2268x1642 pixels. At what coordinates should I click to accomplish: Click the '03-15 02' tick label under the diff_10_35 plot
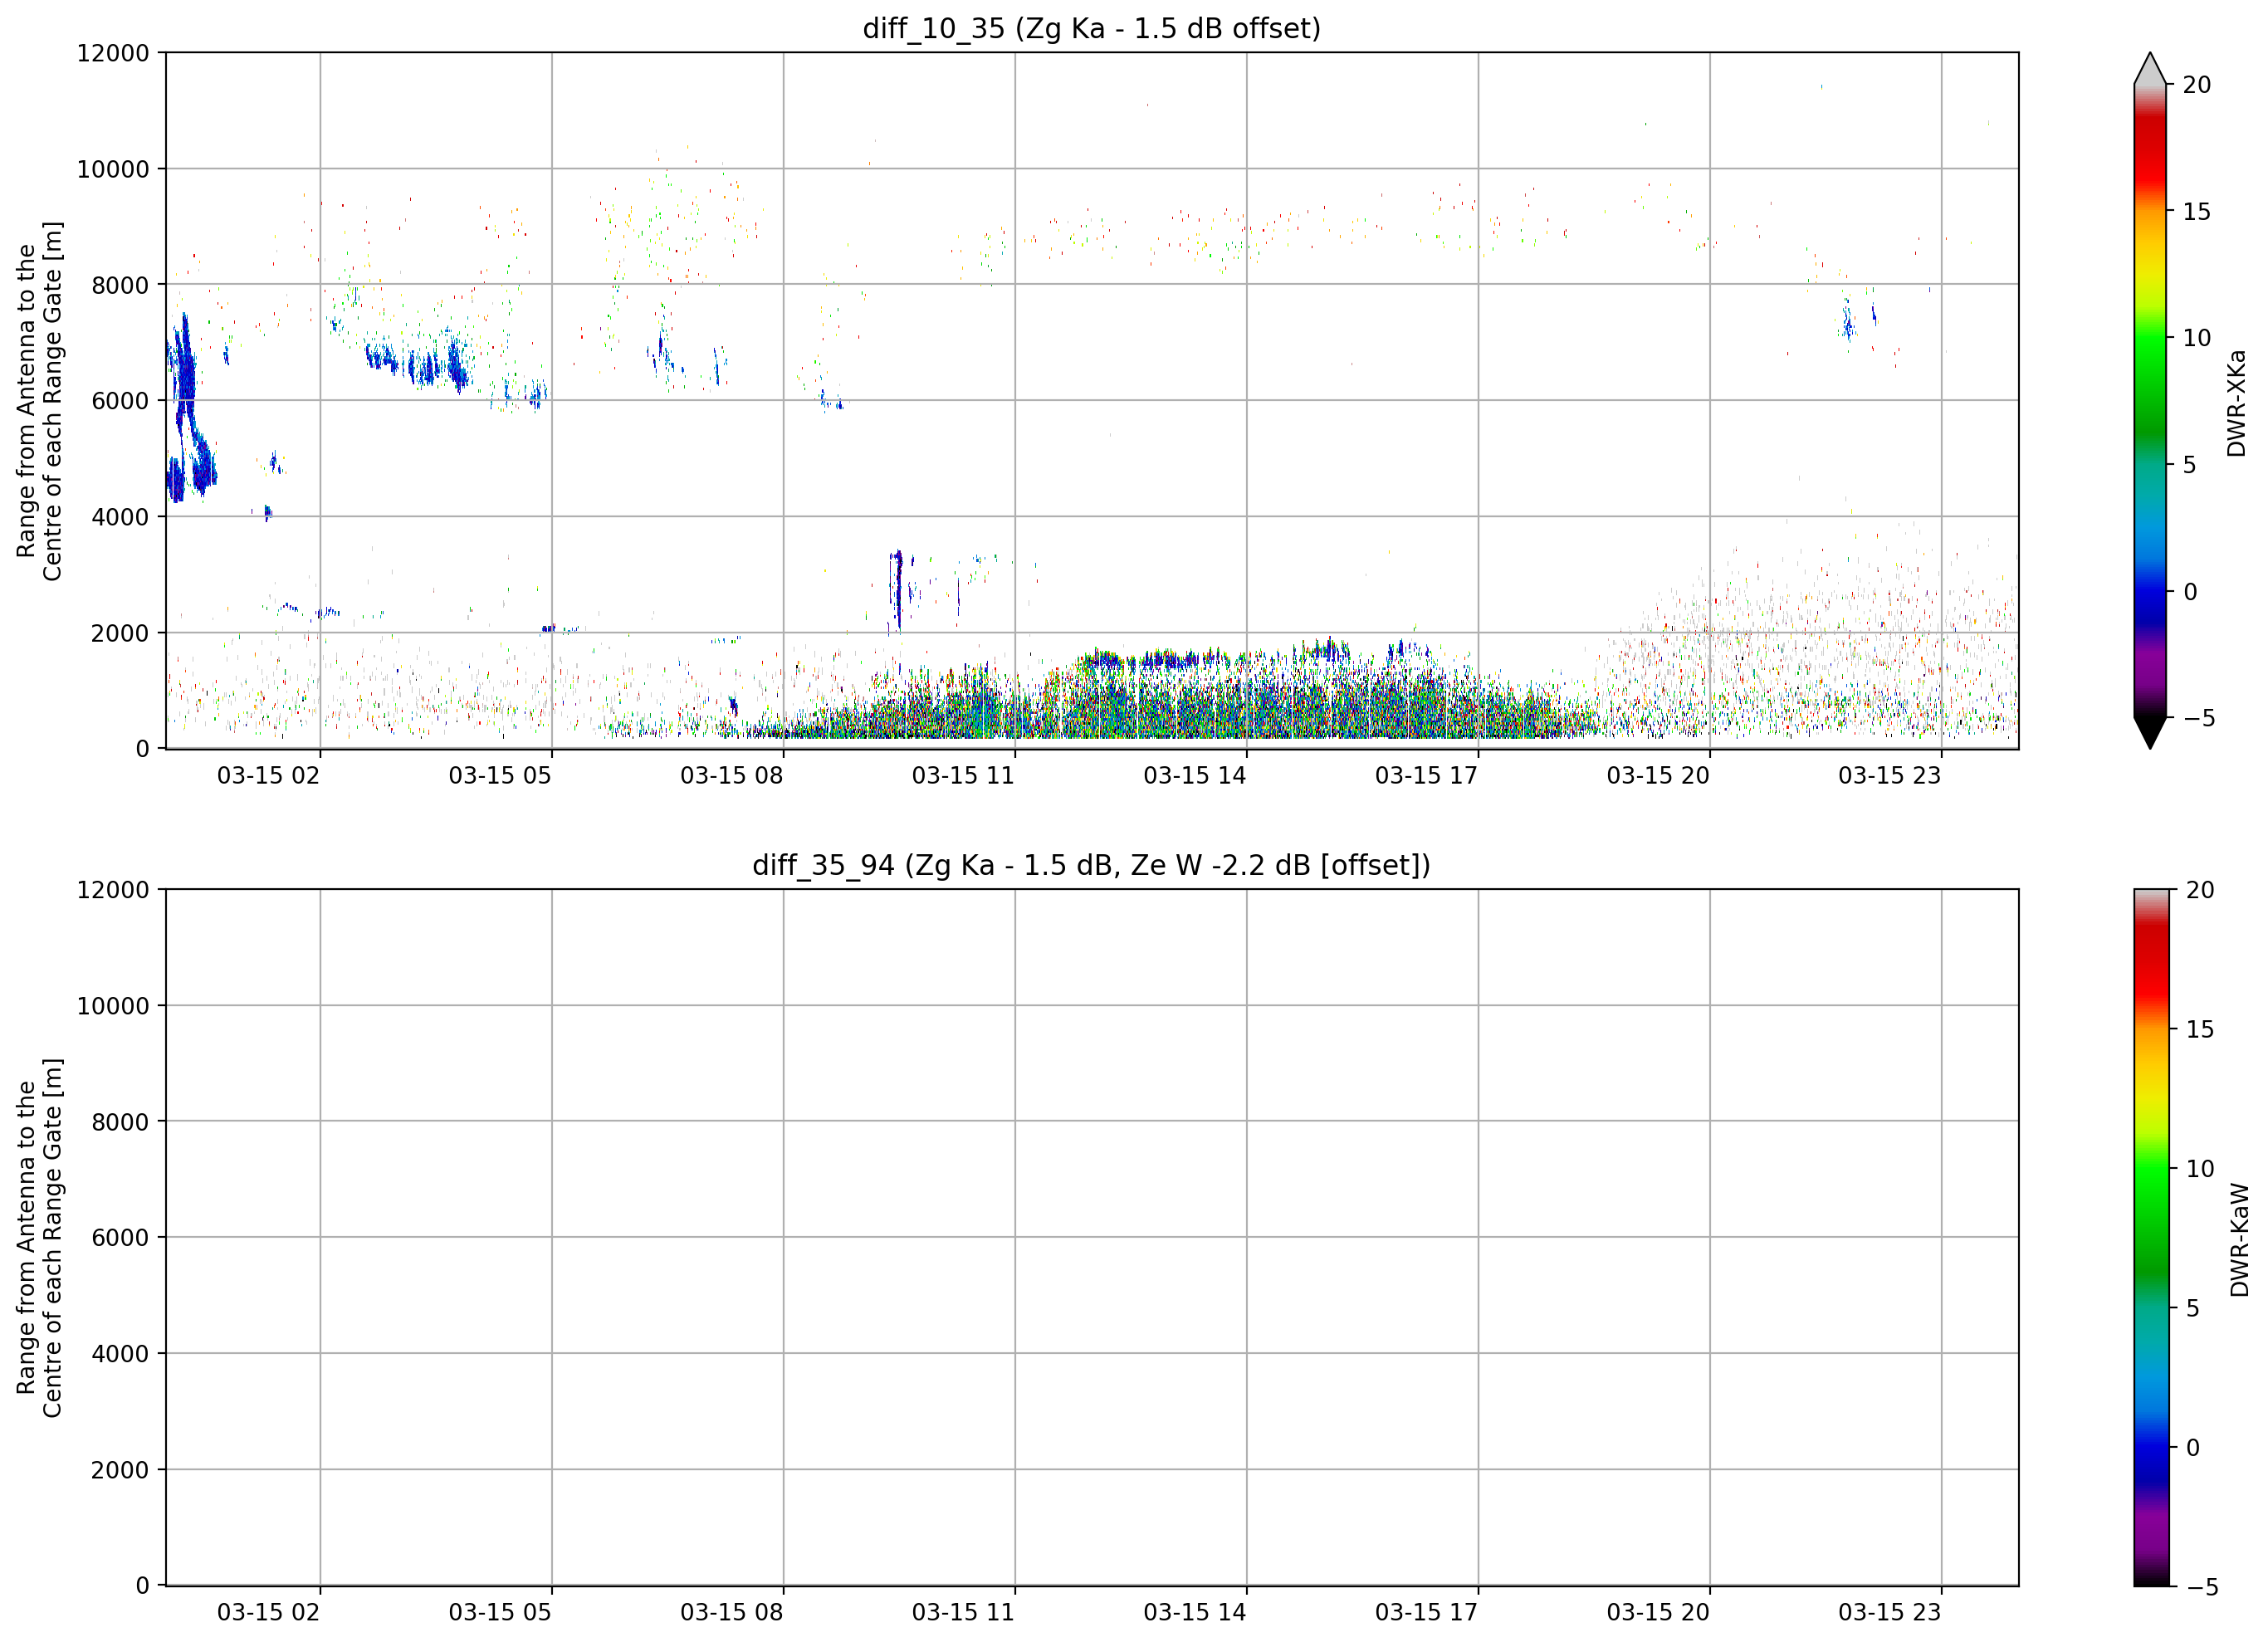pos(268,775)
